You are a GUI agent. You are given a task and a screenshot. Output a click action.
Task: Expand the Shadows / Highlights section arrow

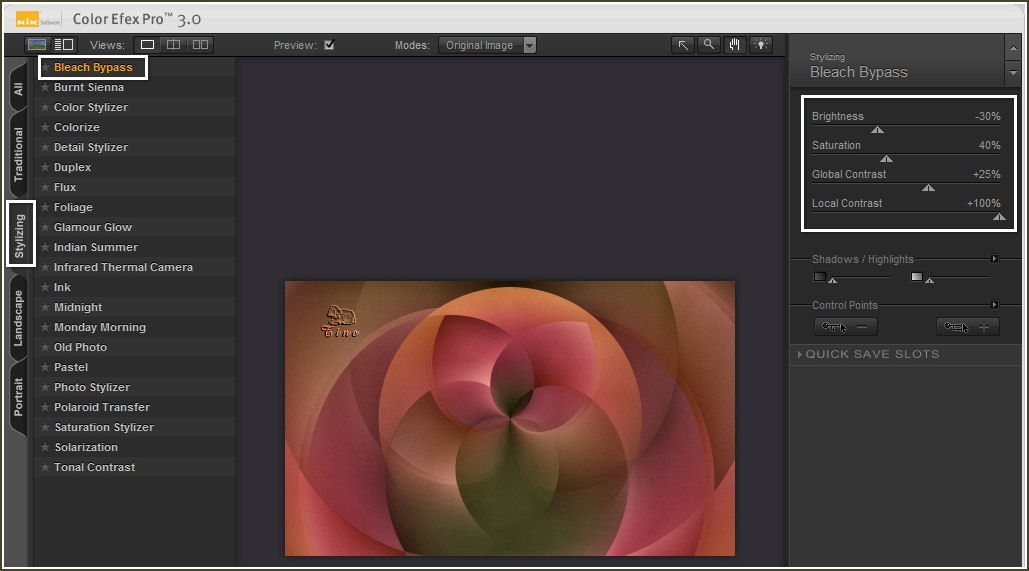coord(994,259)
